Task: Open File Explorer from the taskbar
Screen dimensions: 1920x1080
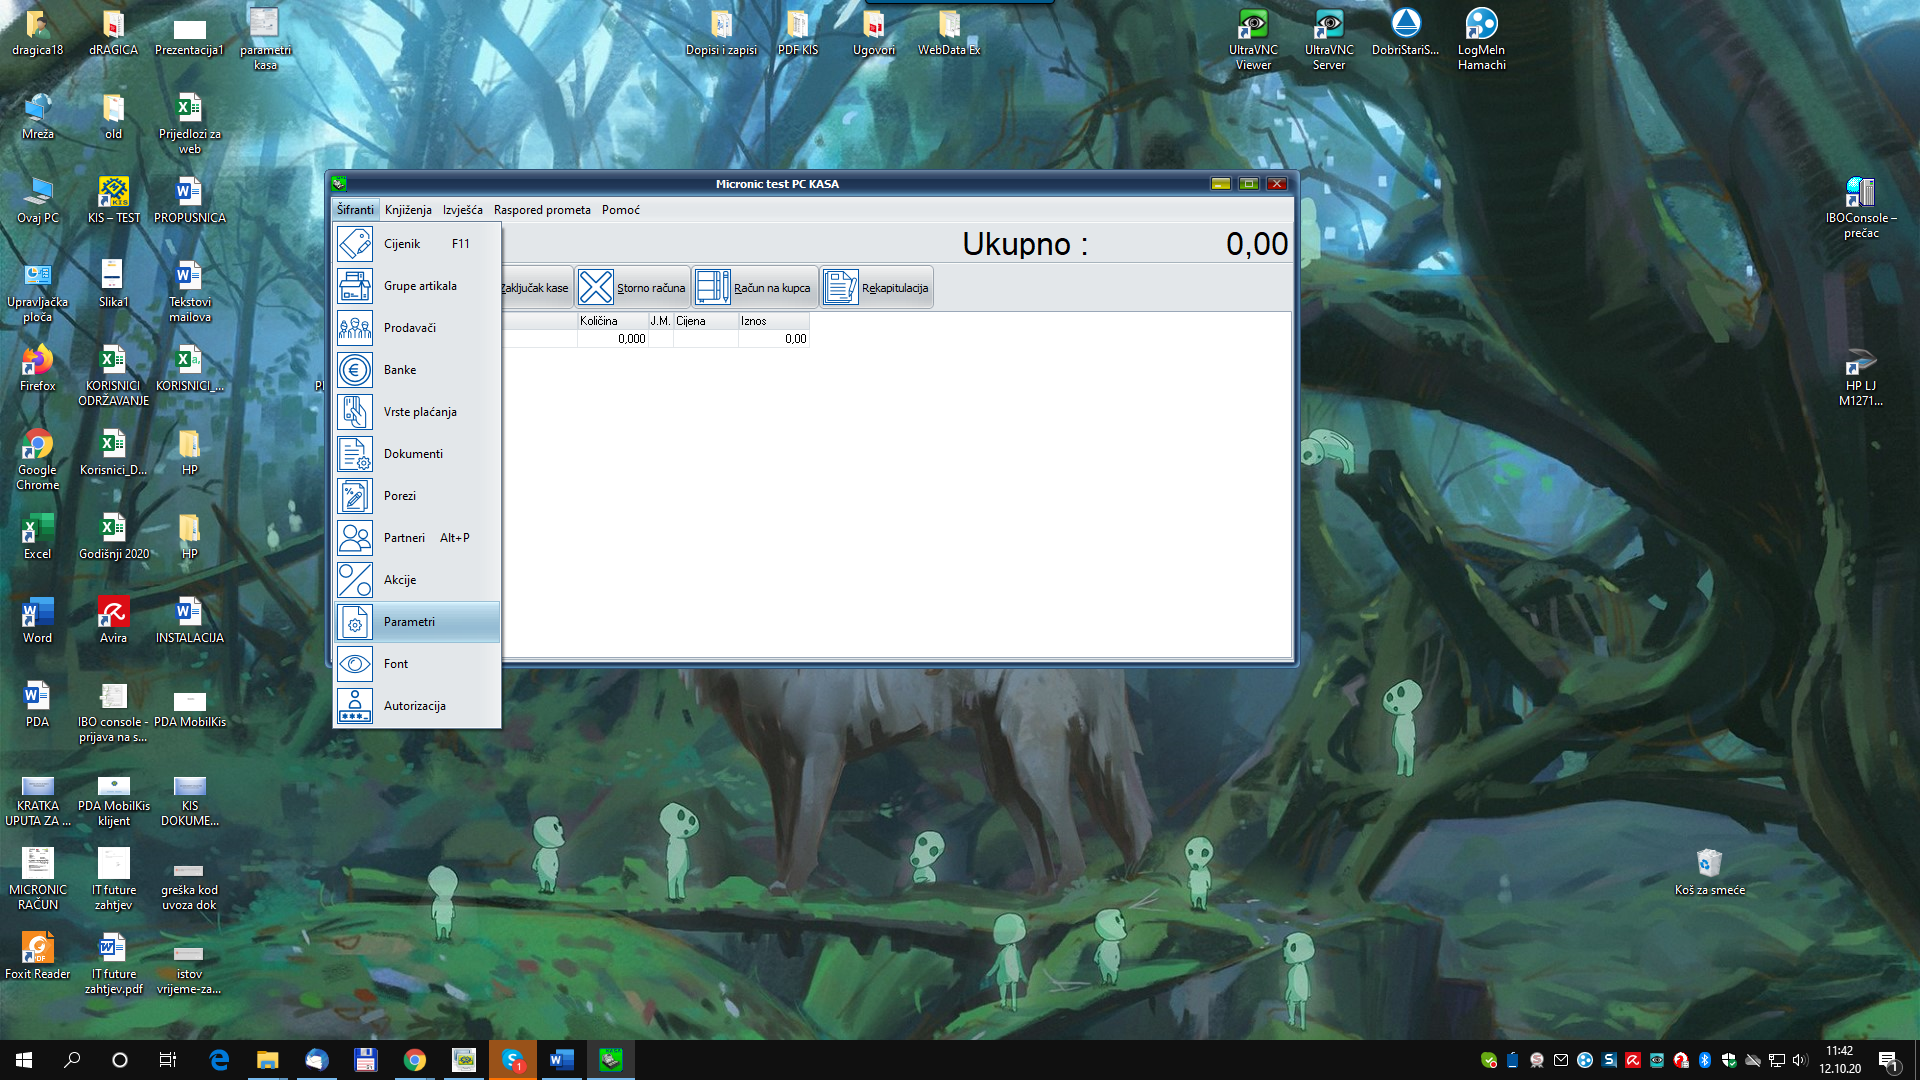Action: (267, 1060)
